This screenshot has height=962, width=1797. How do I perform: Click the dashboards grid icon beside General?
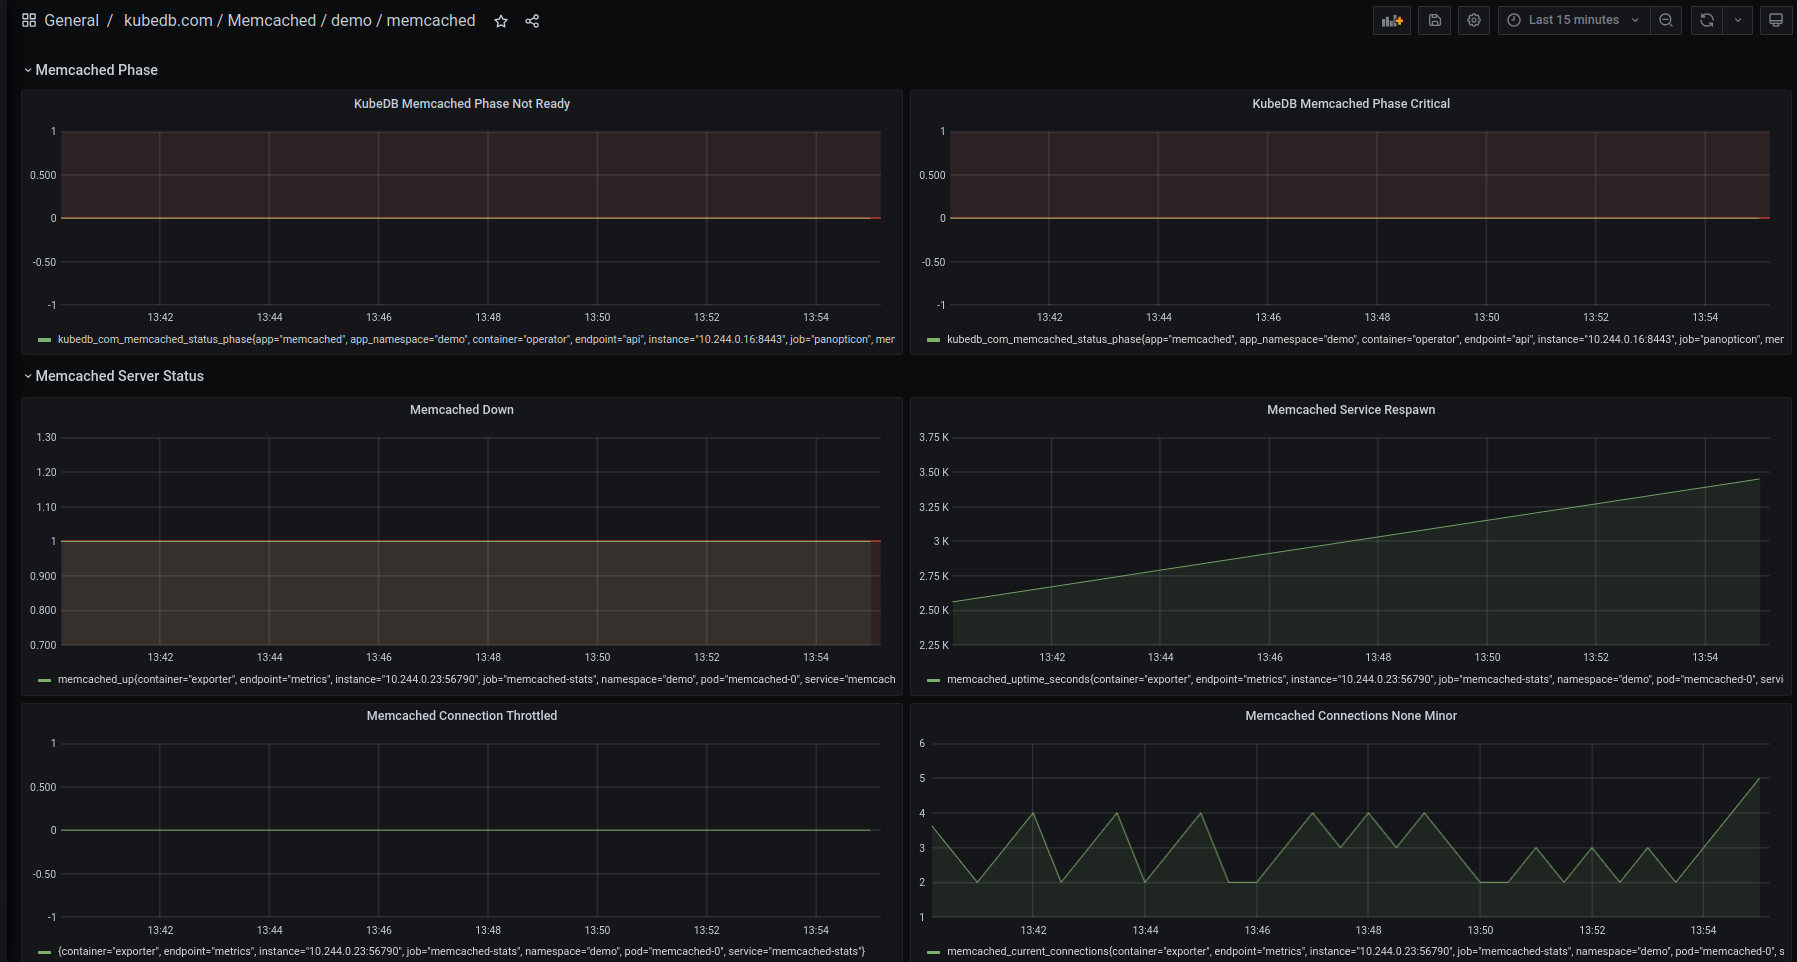click(x=28, y=19)
